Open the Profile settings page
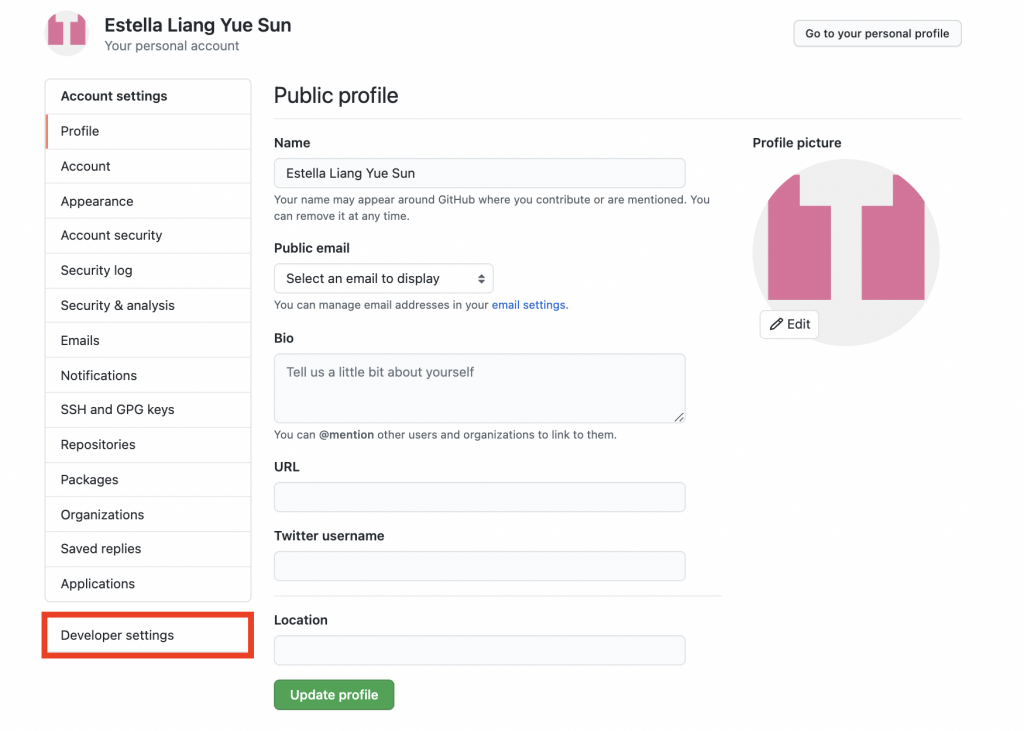The height and width of the screenshot is (731, 1024). coord(148,131)
